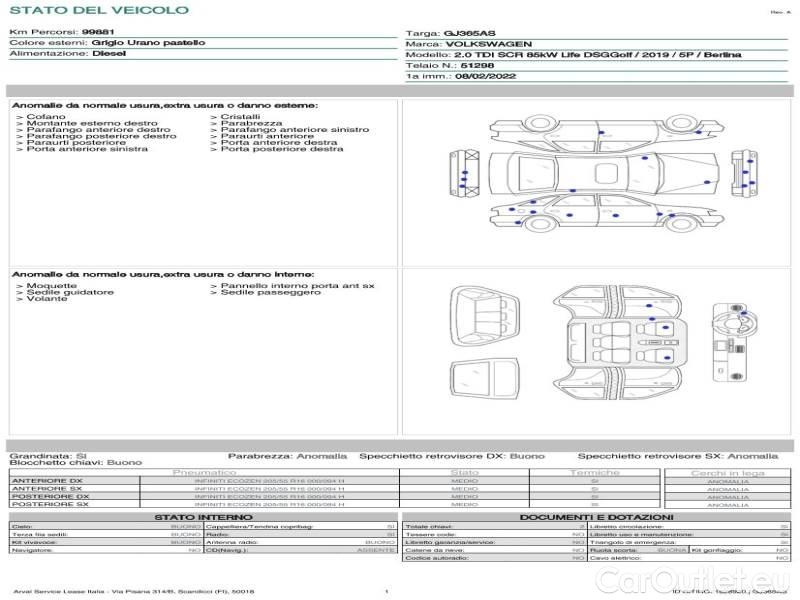This screenshot has width=800, height=600.
Task: Select the ANTERIORE DX tyre row label
Action: click(x=47, y=481)
